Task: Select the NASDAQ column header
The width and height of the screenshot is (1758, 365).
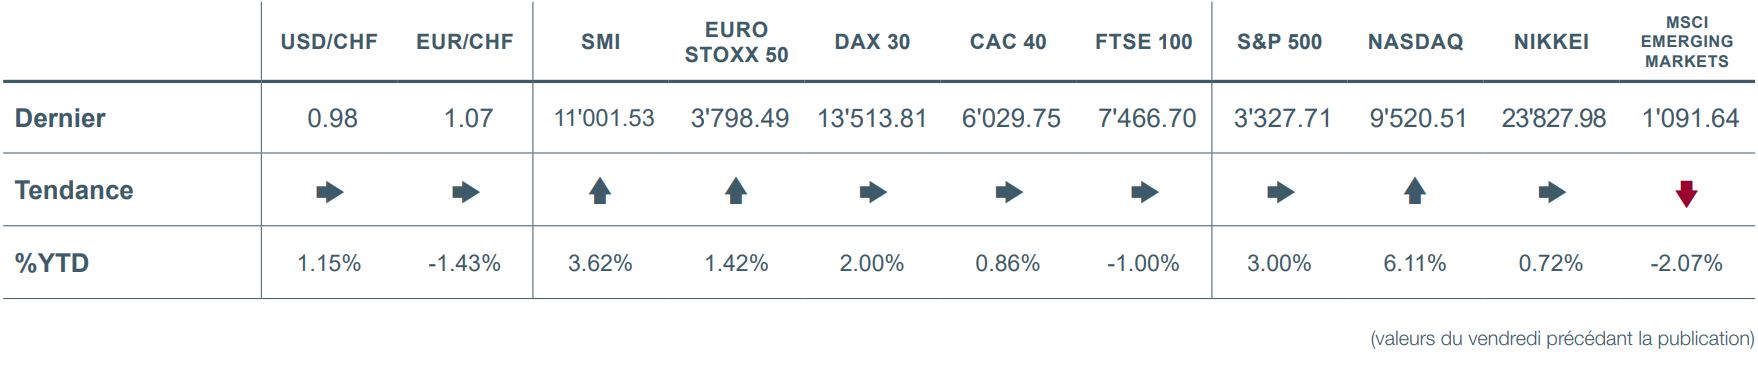Action: pyautogui.click(x=1415, y=42)
